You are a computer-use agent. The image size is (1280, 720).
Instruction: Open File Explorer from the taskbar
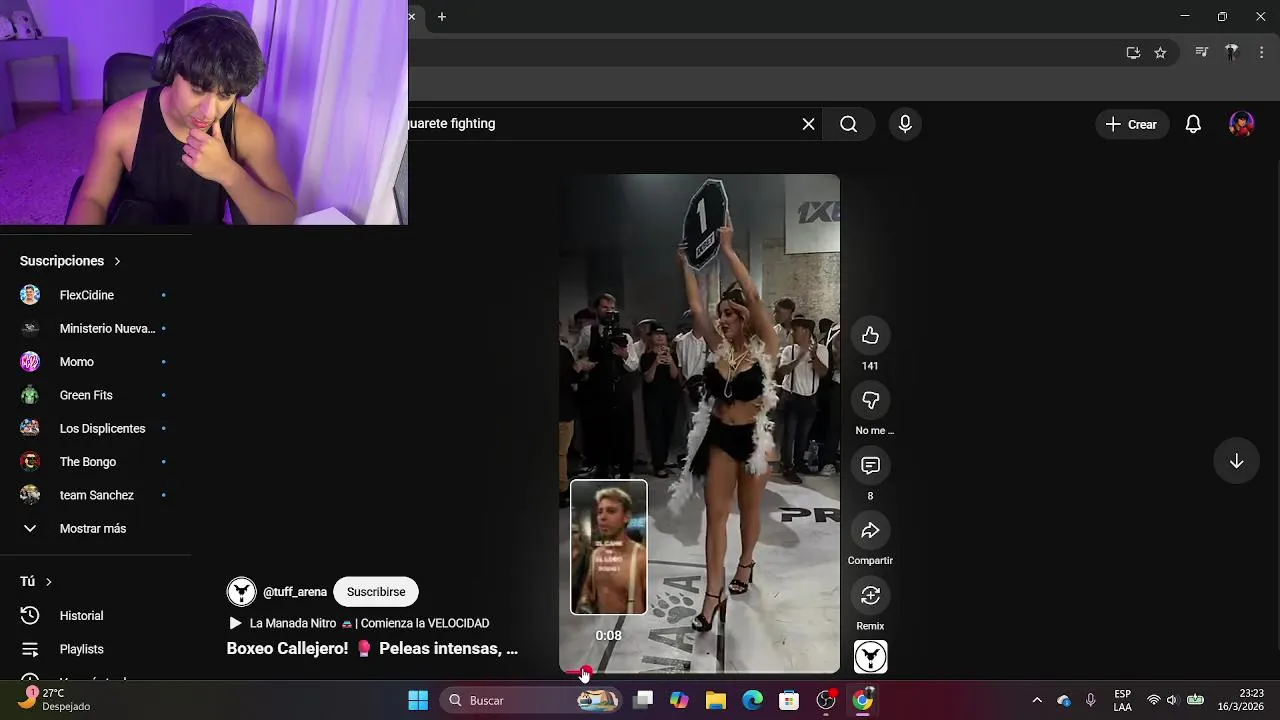716,700
